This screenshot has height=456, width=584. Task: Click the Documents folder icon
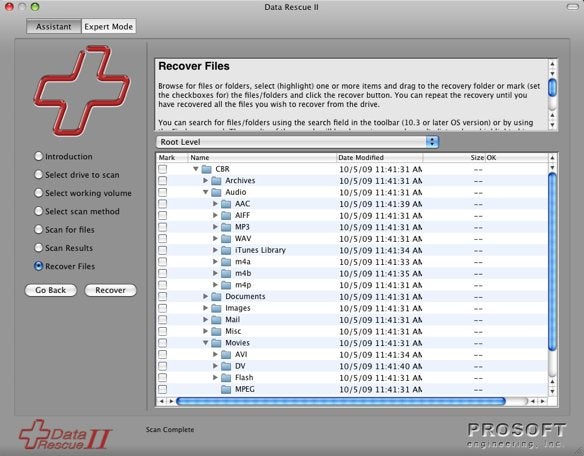coord(216,297)
